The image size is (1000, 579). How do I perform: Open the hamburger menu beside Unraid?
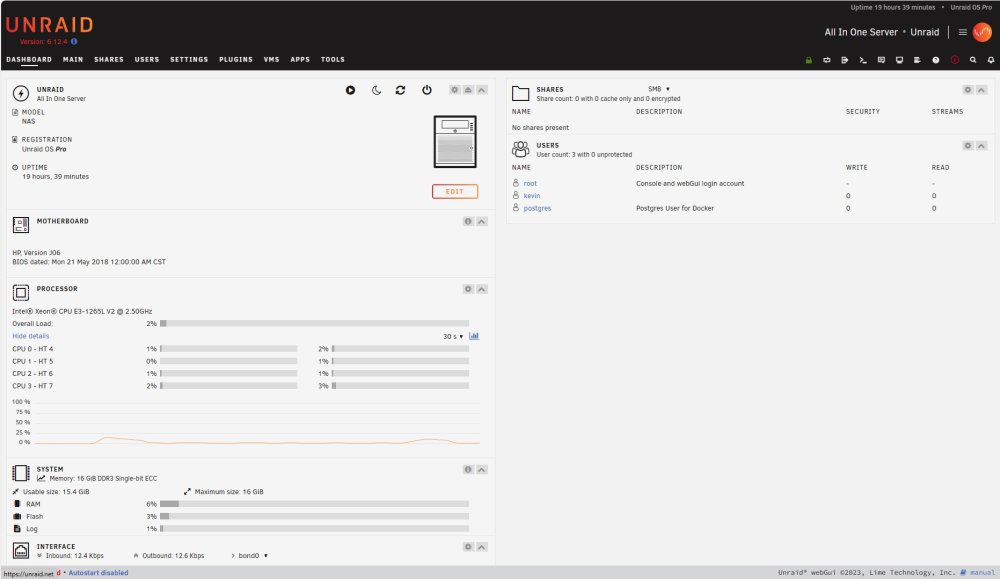pyautogui.click(x=962, y=32)
